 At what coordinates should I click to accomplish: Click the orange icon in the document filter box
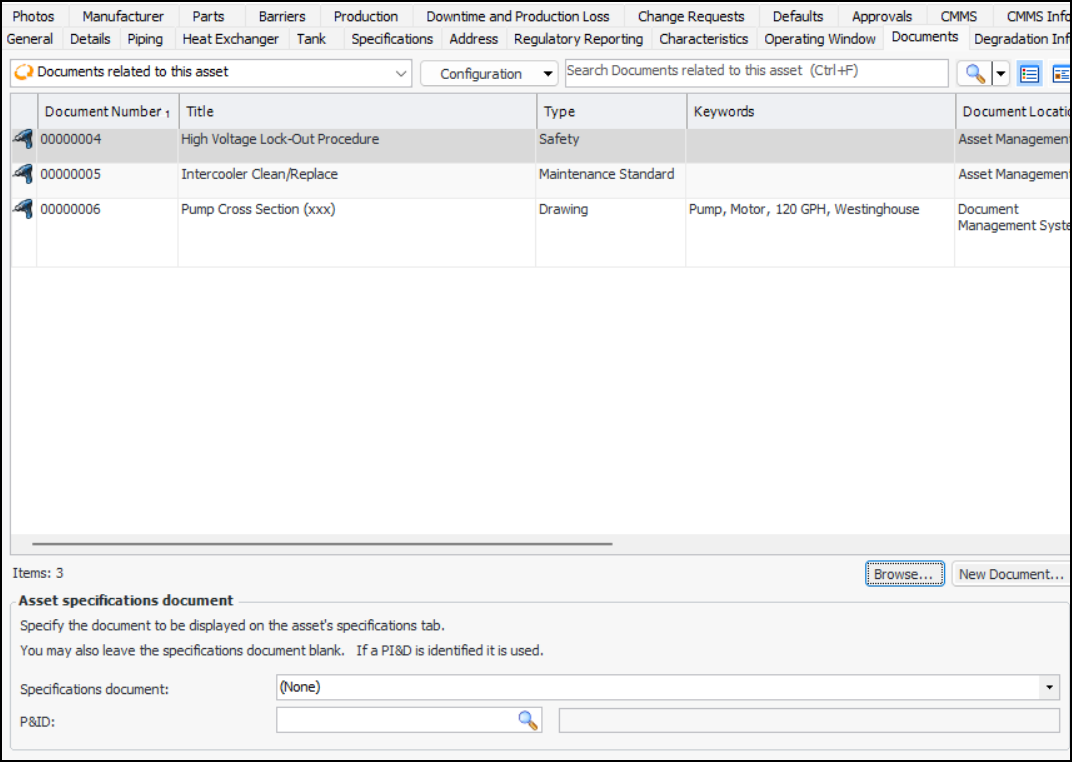[x=24, y=73]
